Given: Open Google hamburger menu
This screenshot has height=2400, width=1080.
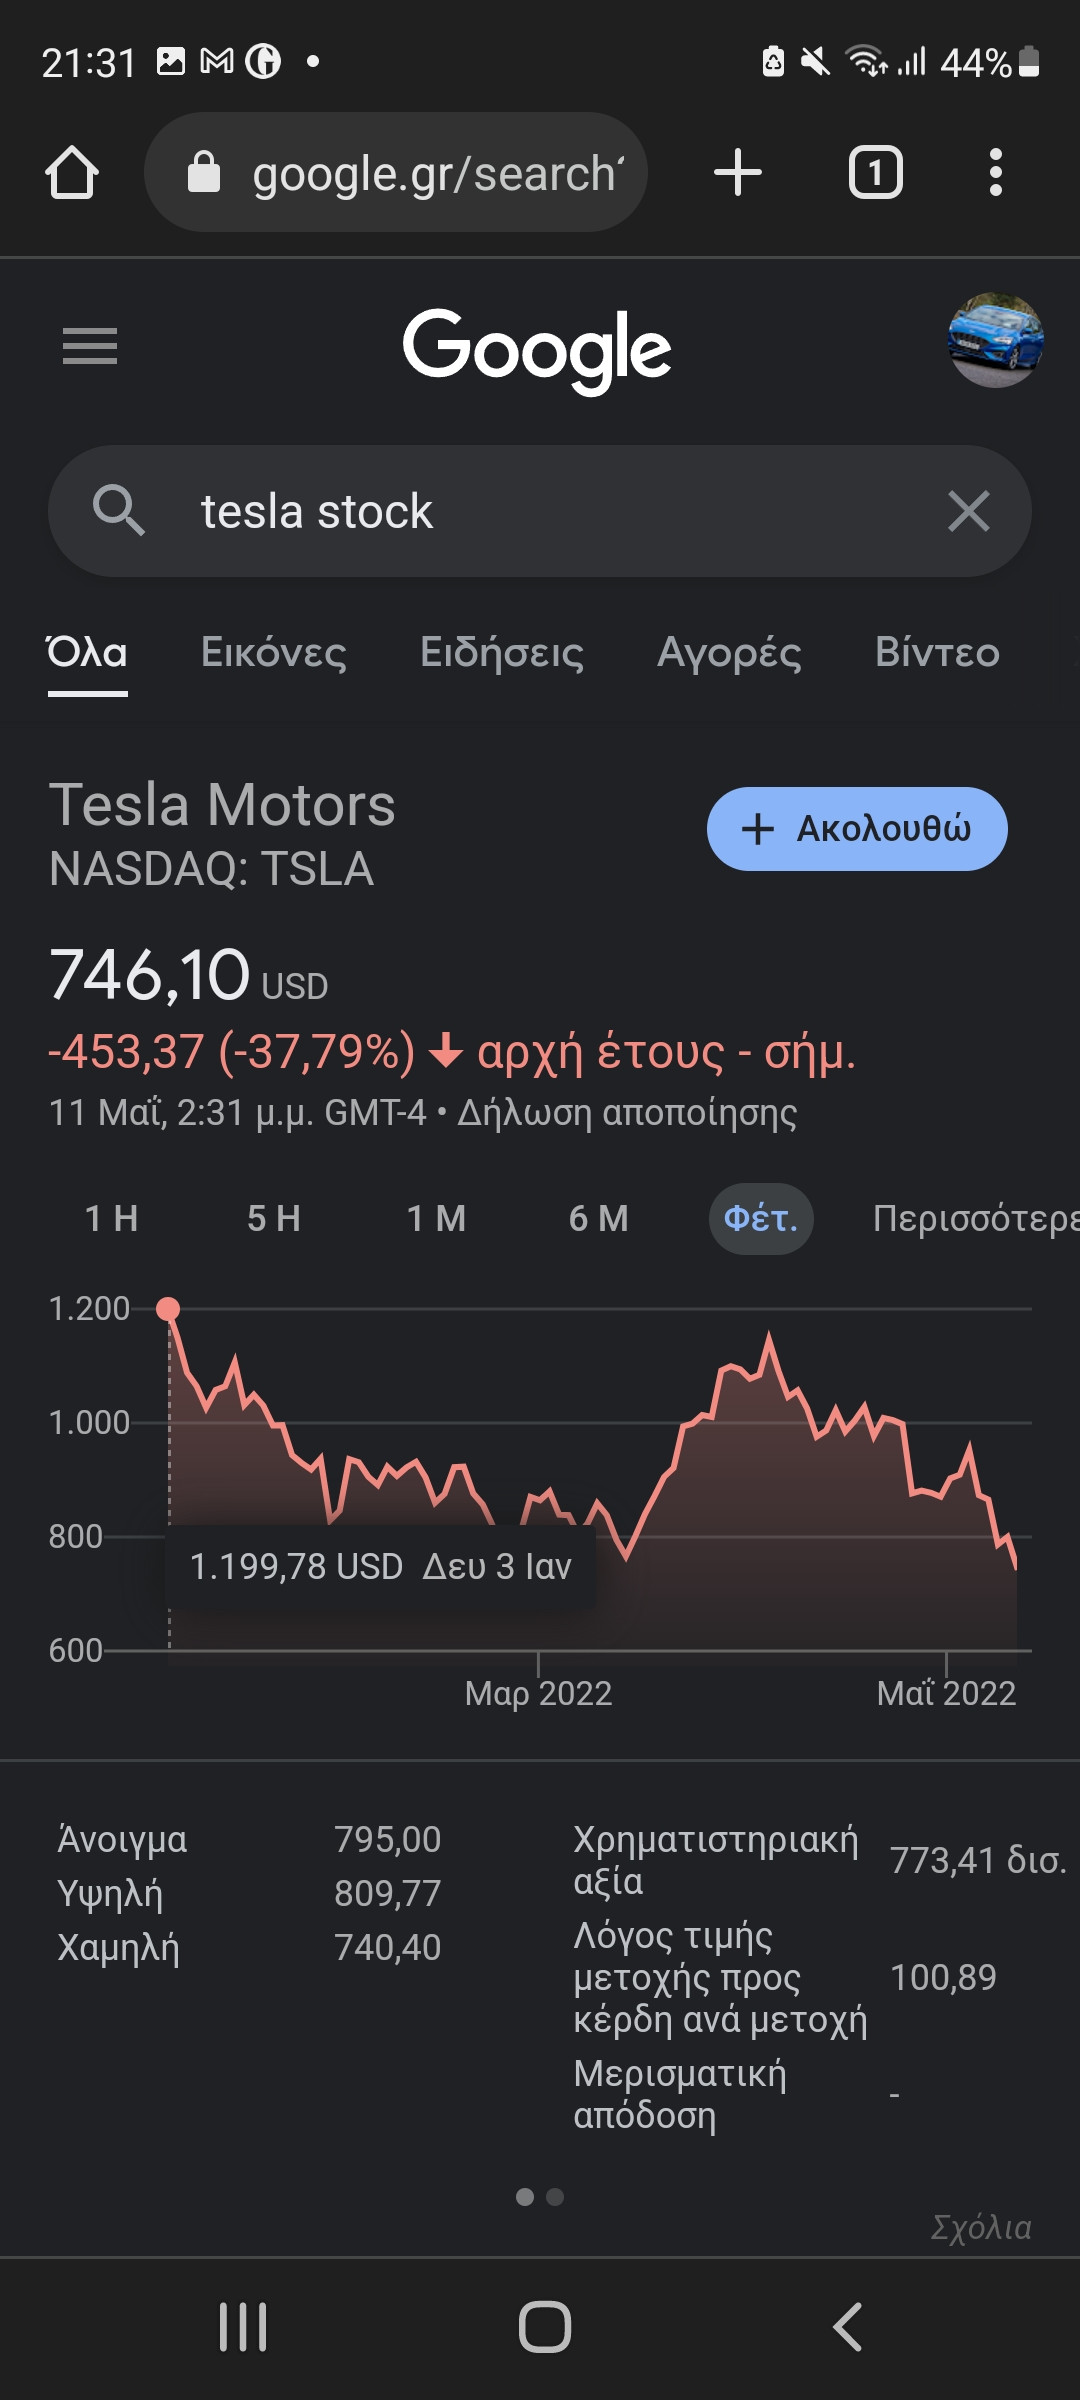Looking at the screenshot, I should pyautogui.click(x=90, y=346).
